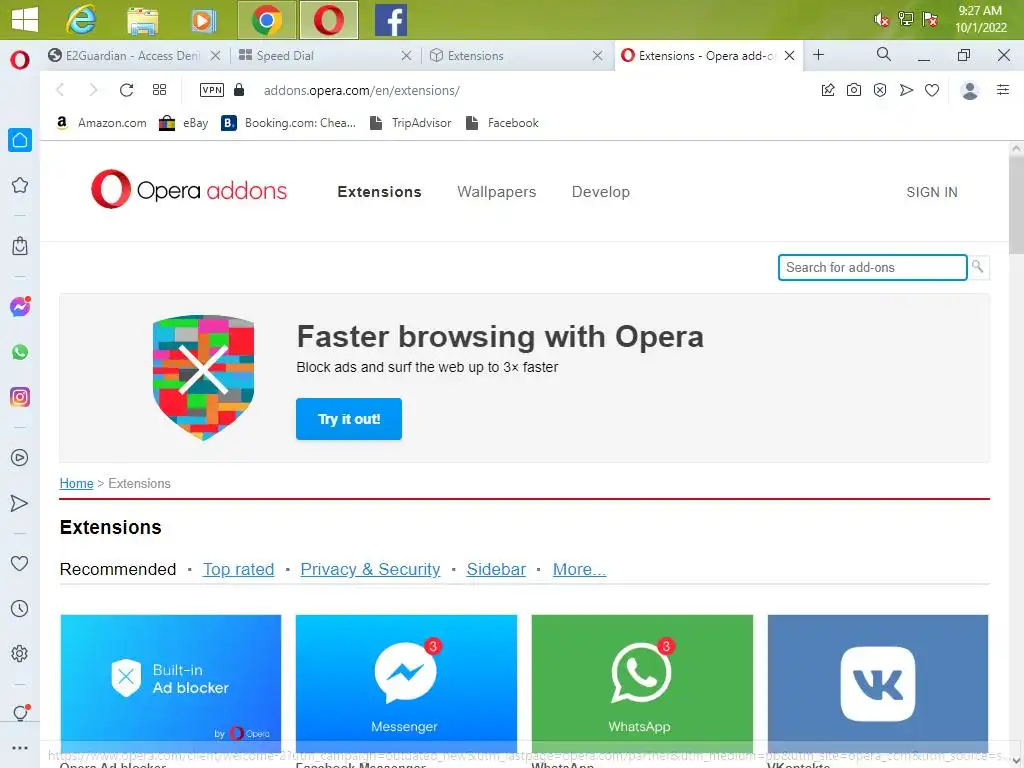The height and width of the screenshot is (768, 1024).
Task: Open WhatsApp in the Opera sidebar
Action: point(20,352)
